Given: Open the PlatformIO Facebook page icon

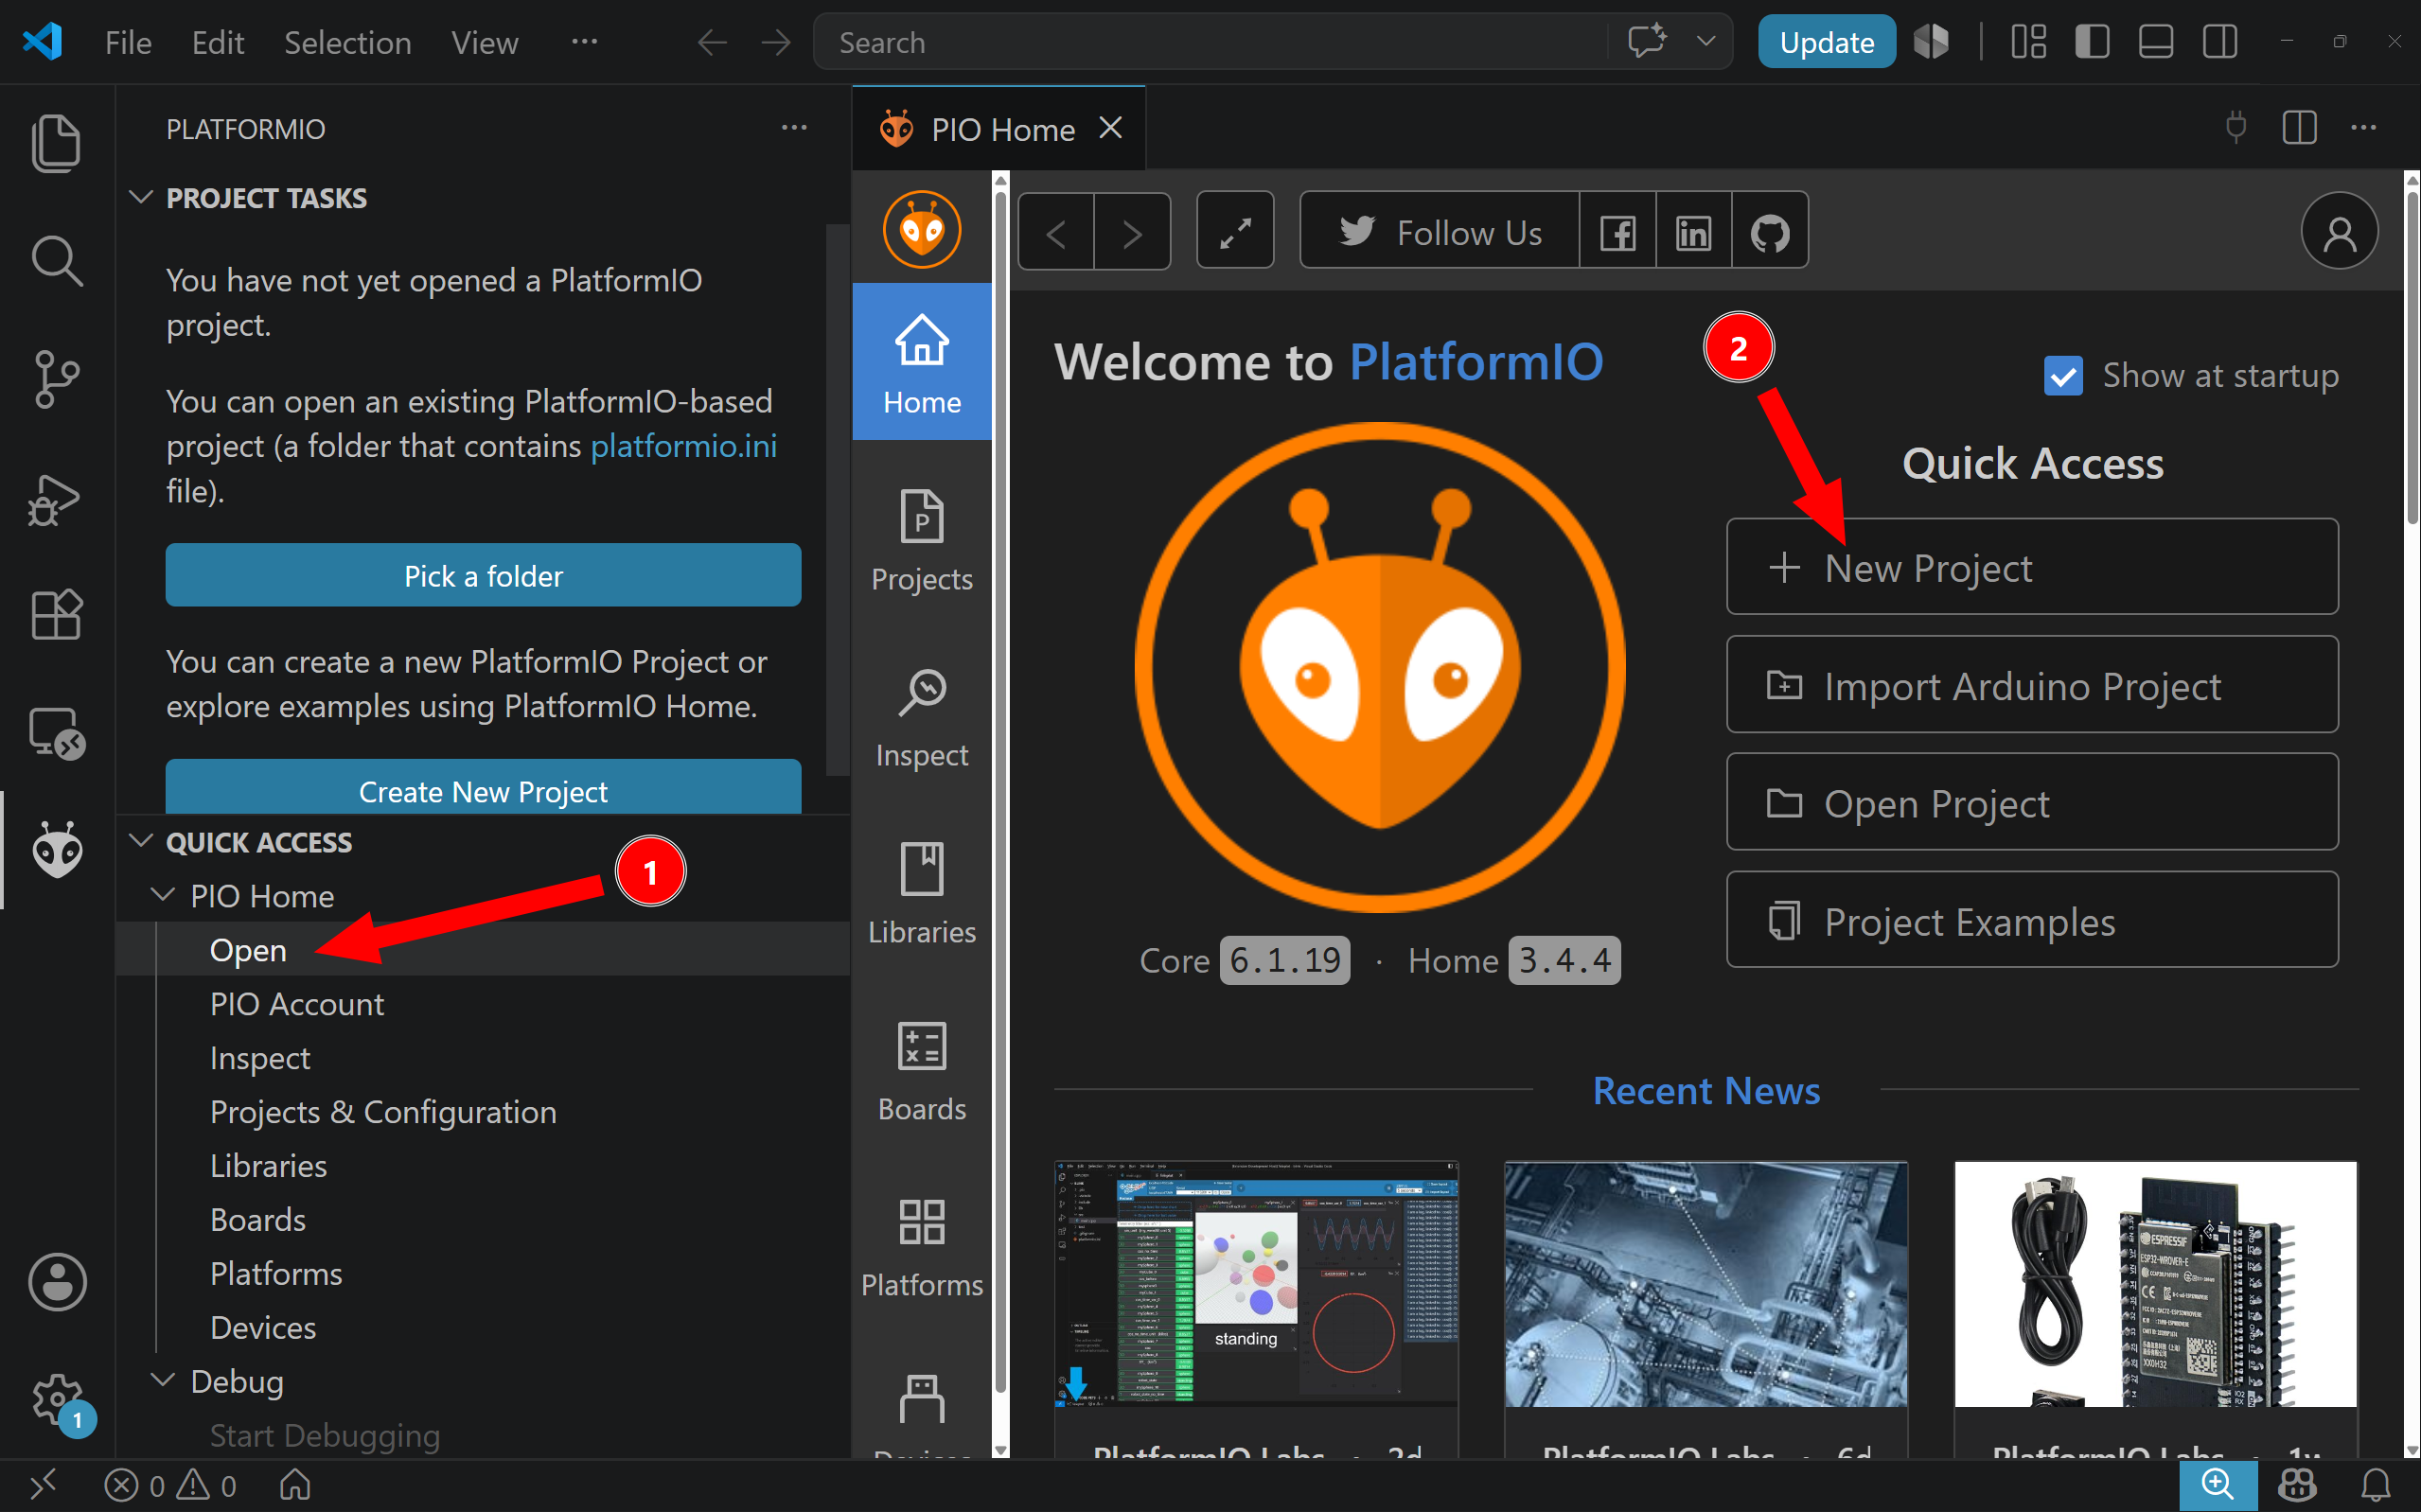Looking at the screenshot, I should [x=1617, y=232].
